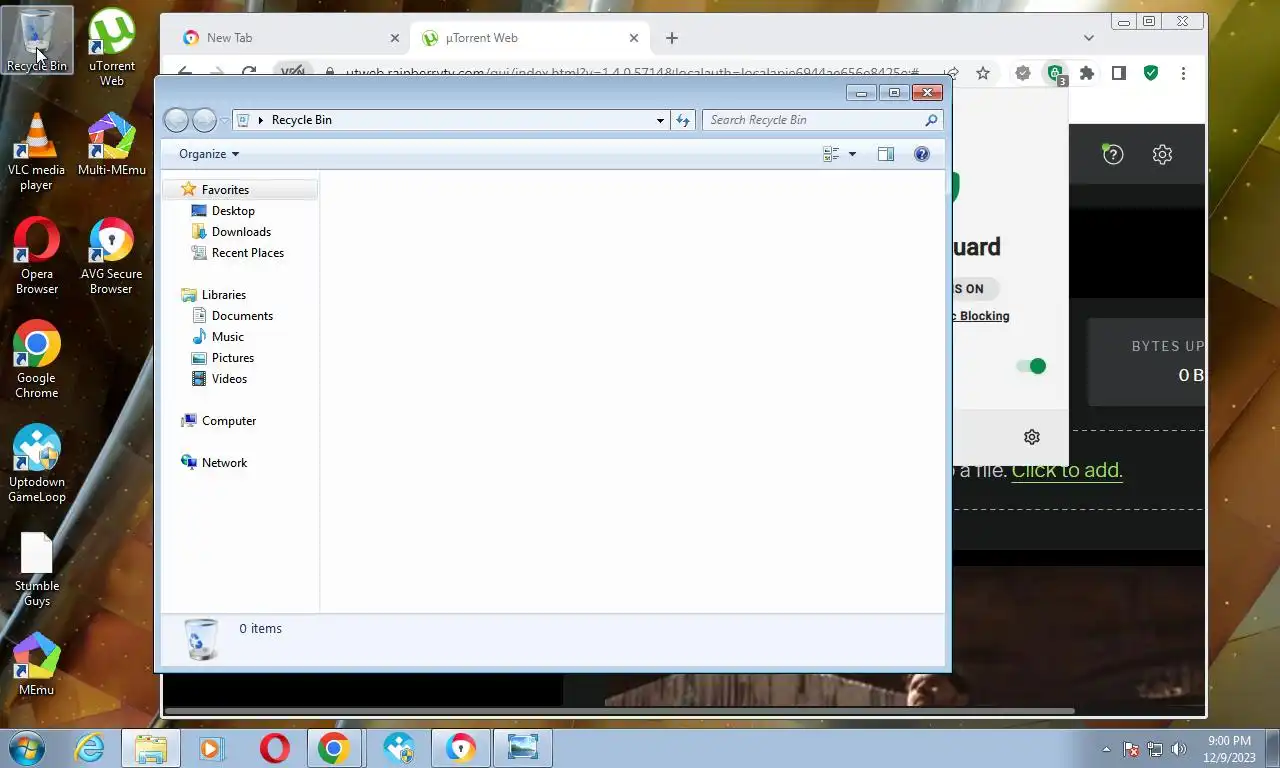Open Chrome three-dot menu
This screenshot has height=768, width=1280.
point(1183,73)
